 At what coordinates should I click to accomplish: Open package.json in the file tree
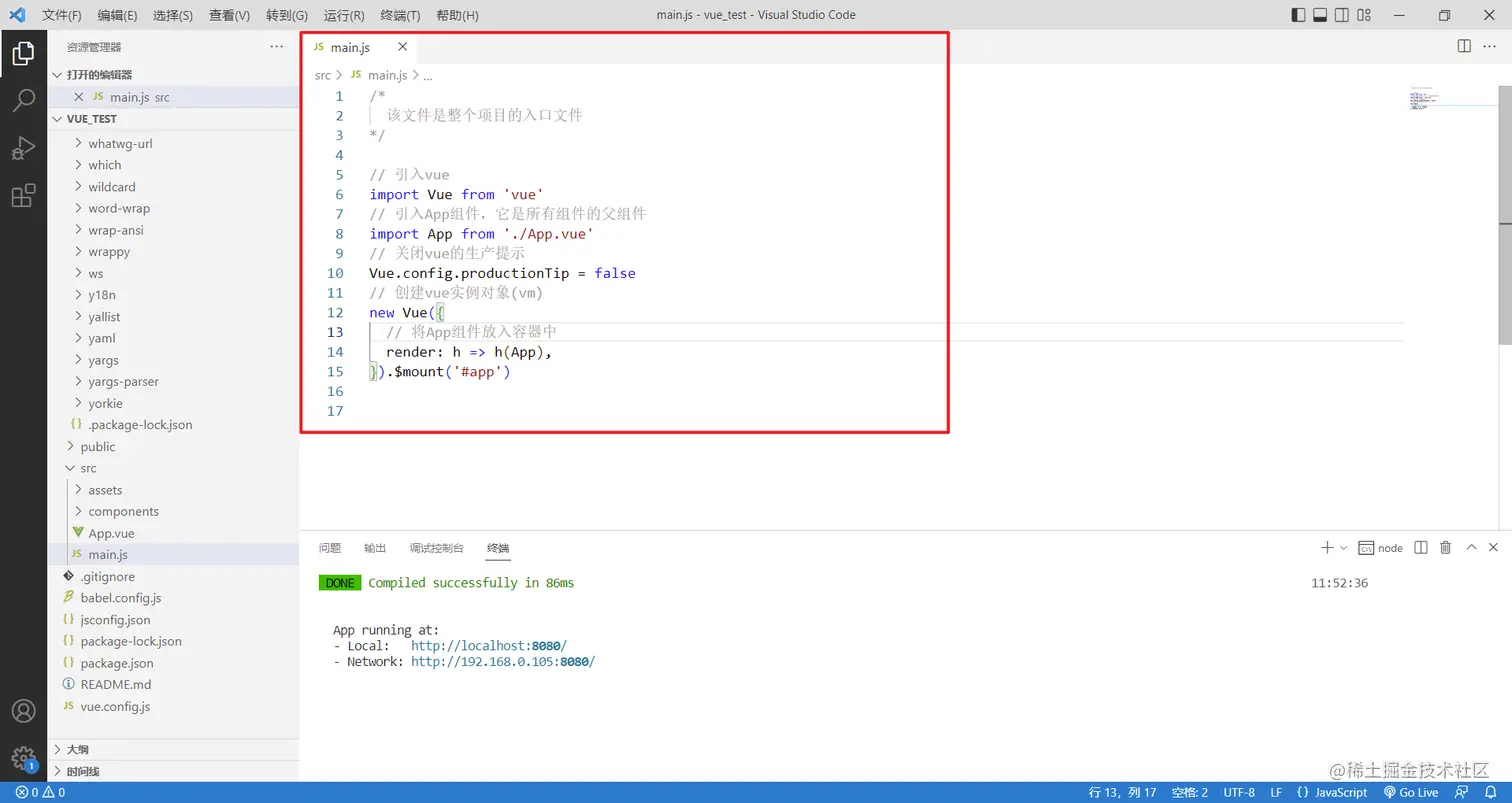174,663
